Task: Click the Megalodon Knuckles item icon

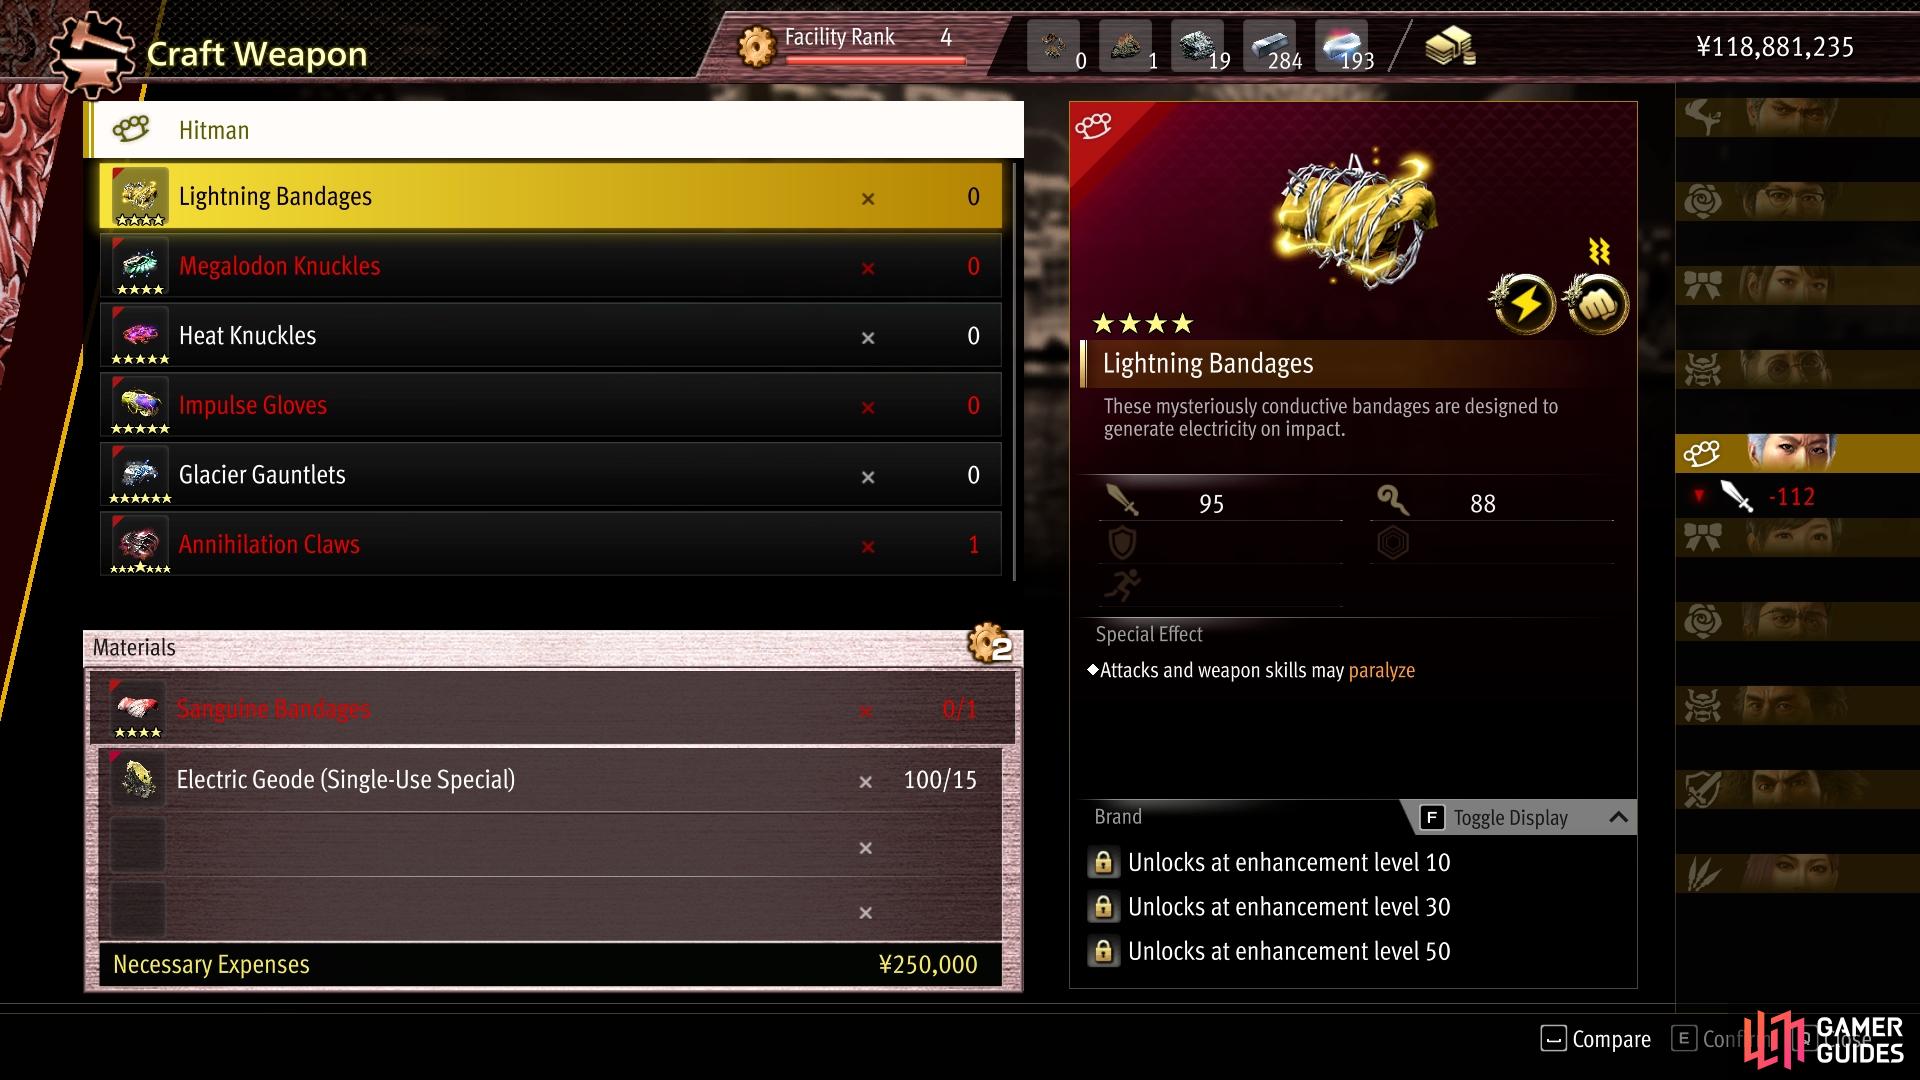Action: 139,266
